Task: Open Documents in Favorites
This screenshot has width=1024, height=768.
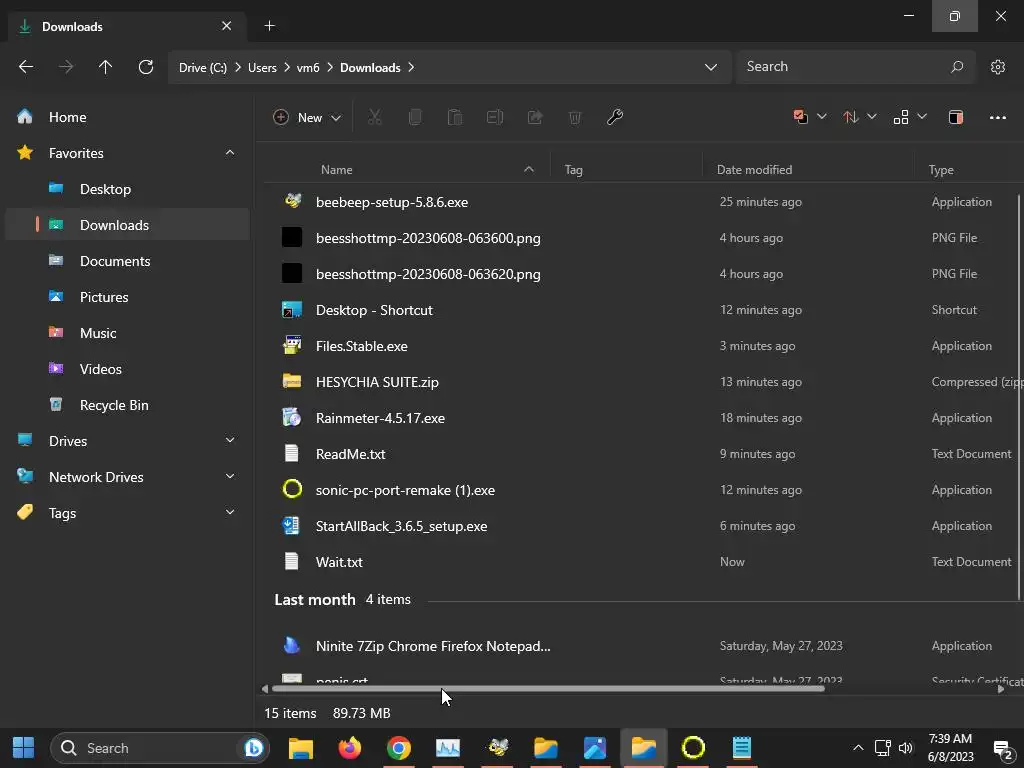Action: pyautogui.click(x=127, y=261)
